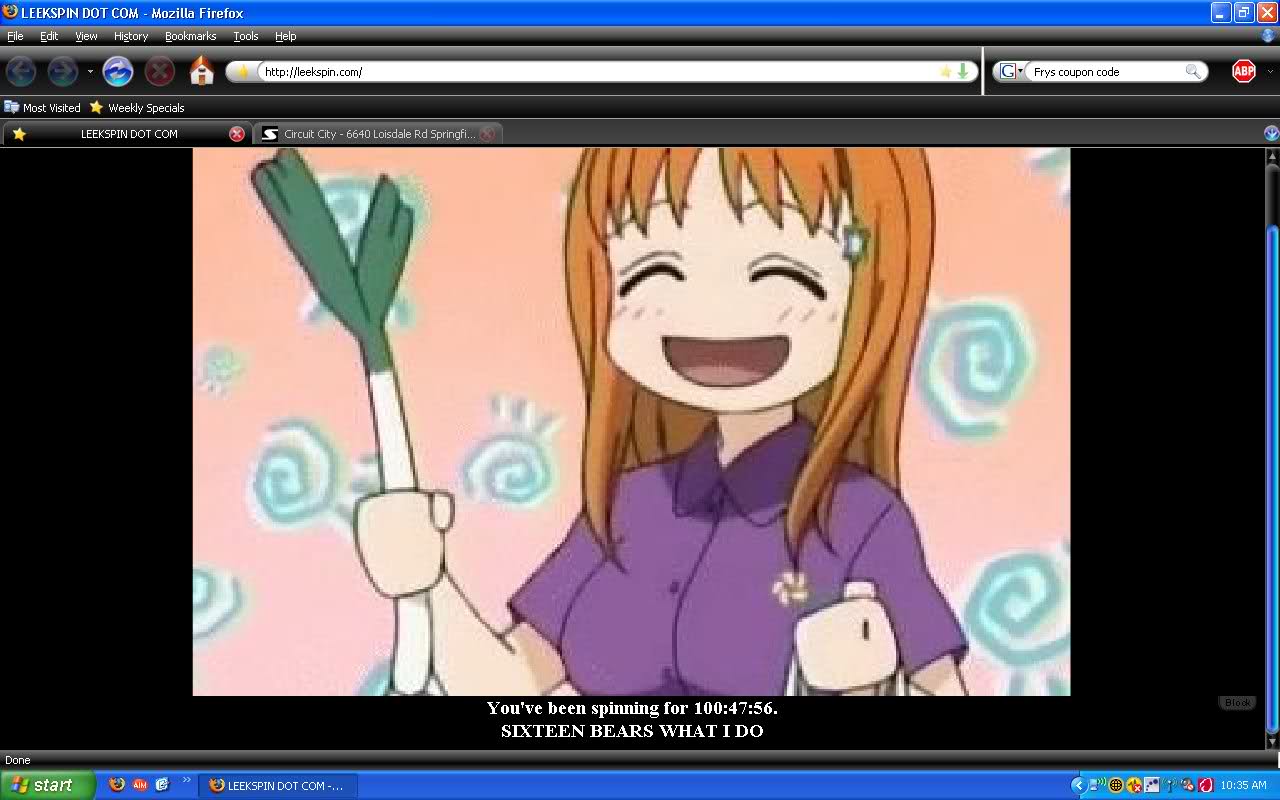
Task: Open the back/forward history dropdown arrow
Action: [90, 72]
